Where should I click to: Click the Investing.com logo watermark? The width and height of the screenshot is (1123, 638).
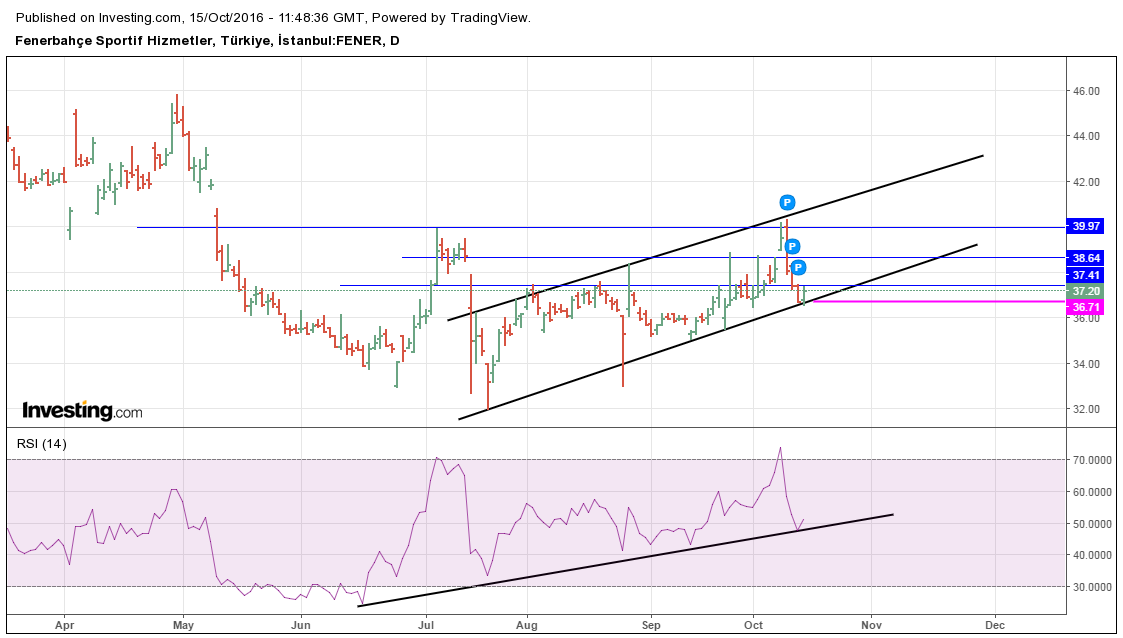82,411
